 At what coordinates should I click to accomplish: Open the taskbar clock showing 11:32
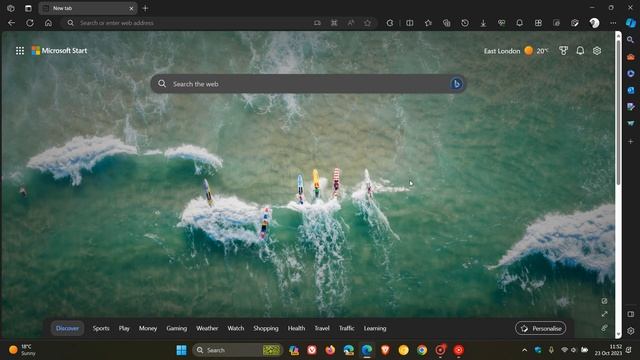pyautogui.click(x=608, y=350)
